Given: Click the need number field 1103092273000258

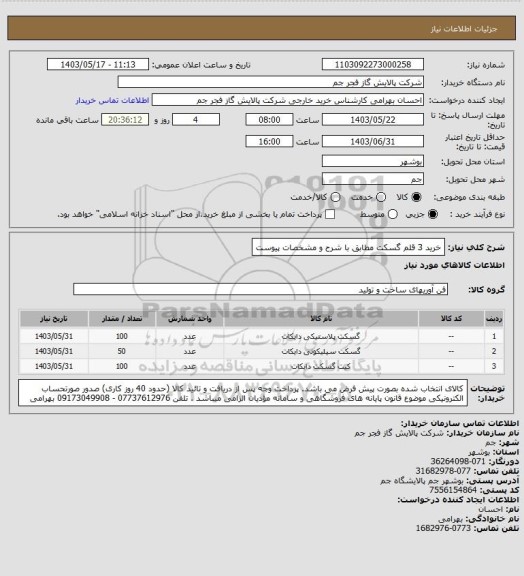Looking at the screenshot, I should click(373, 64).
